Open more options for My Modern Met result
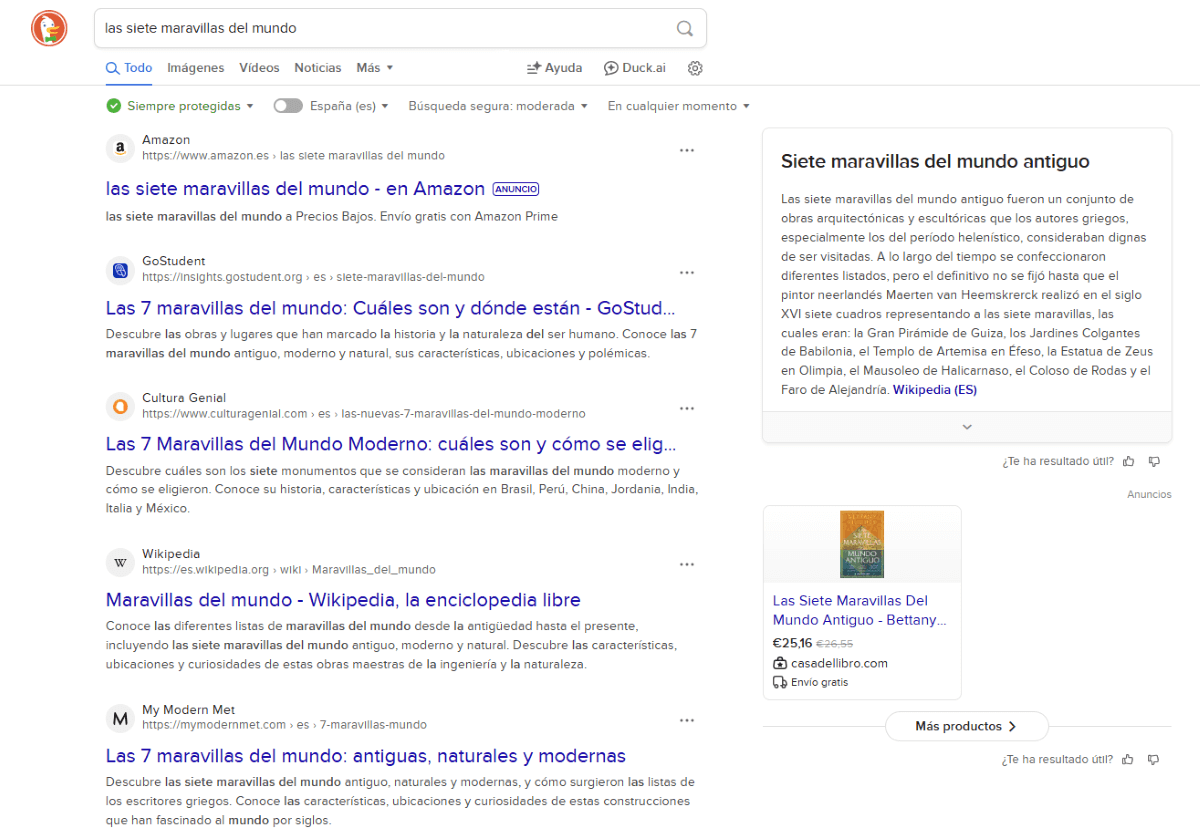 687,720
